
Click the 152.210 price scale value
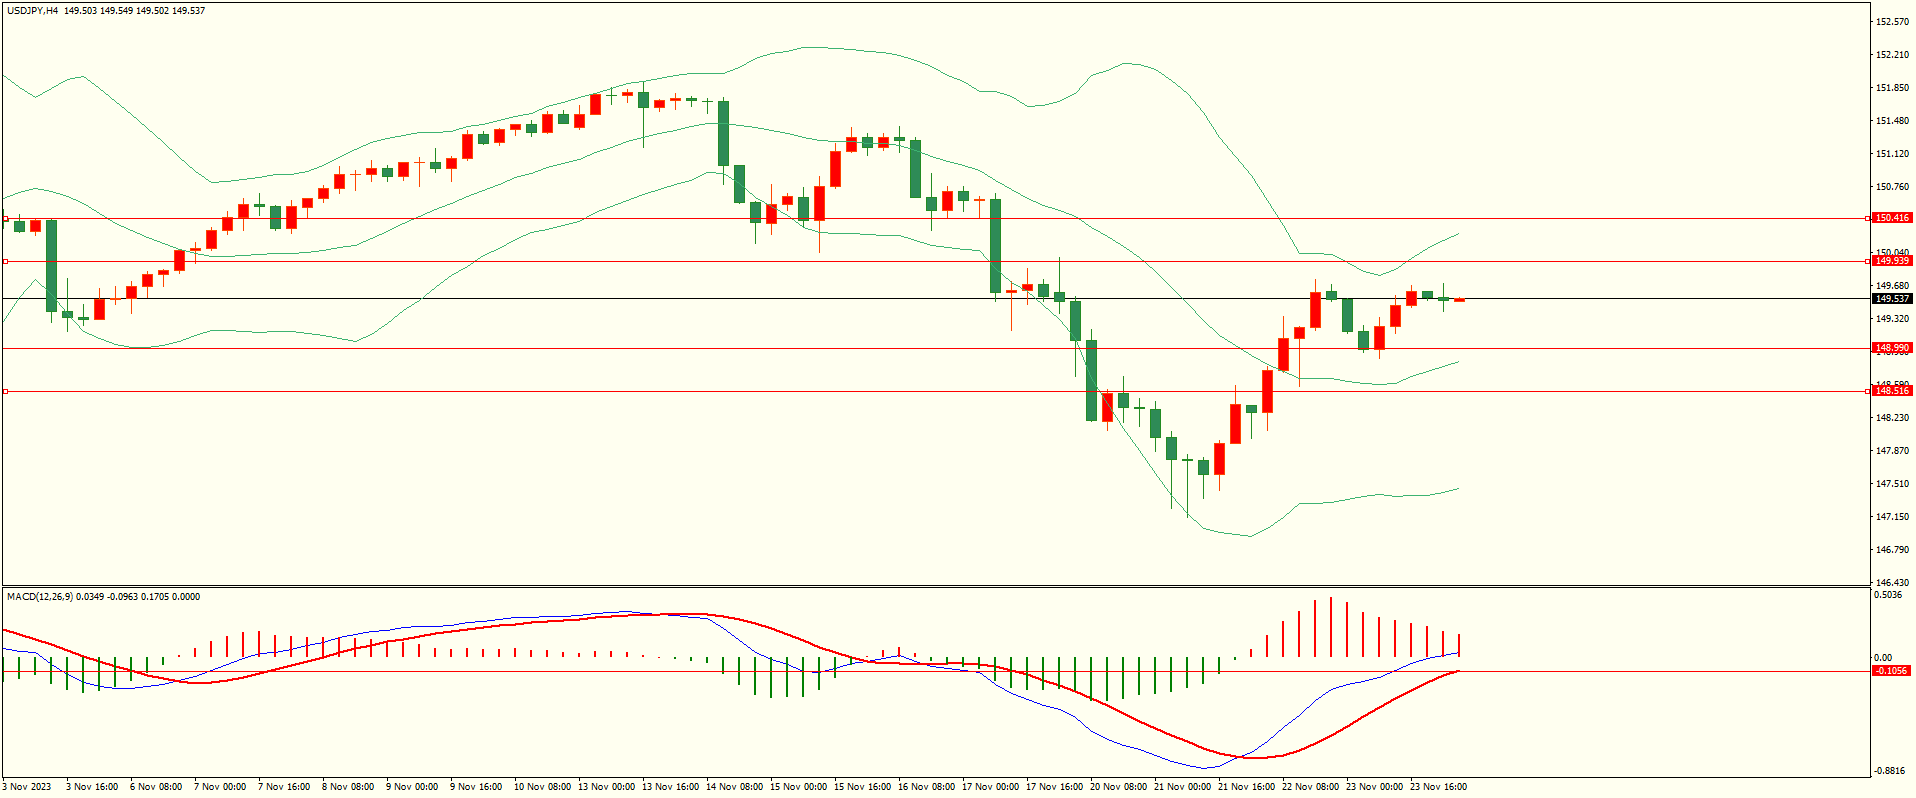[1893, 55]
